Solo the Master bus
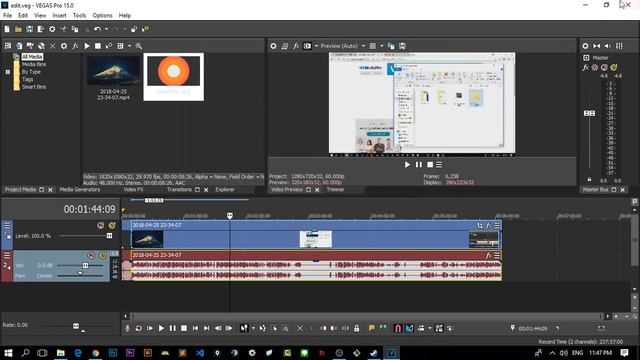This screenshot has width=640, height=360. coord(614,67)
